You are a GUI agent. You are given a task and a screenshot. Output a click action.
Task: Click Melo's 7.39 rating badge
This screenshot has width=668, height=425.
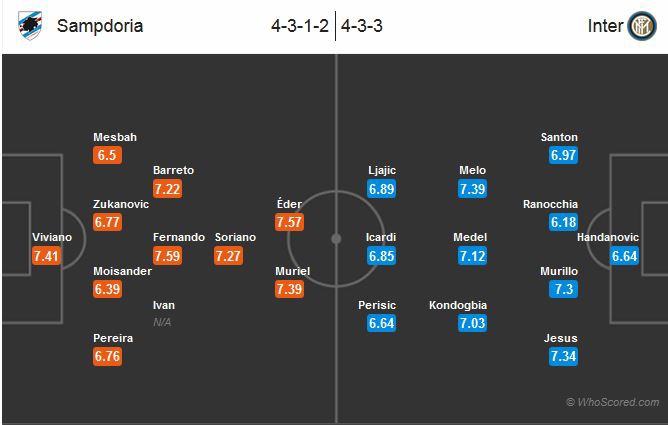(472, 189)
